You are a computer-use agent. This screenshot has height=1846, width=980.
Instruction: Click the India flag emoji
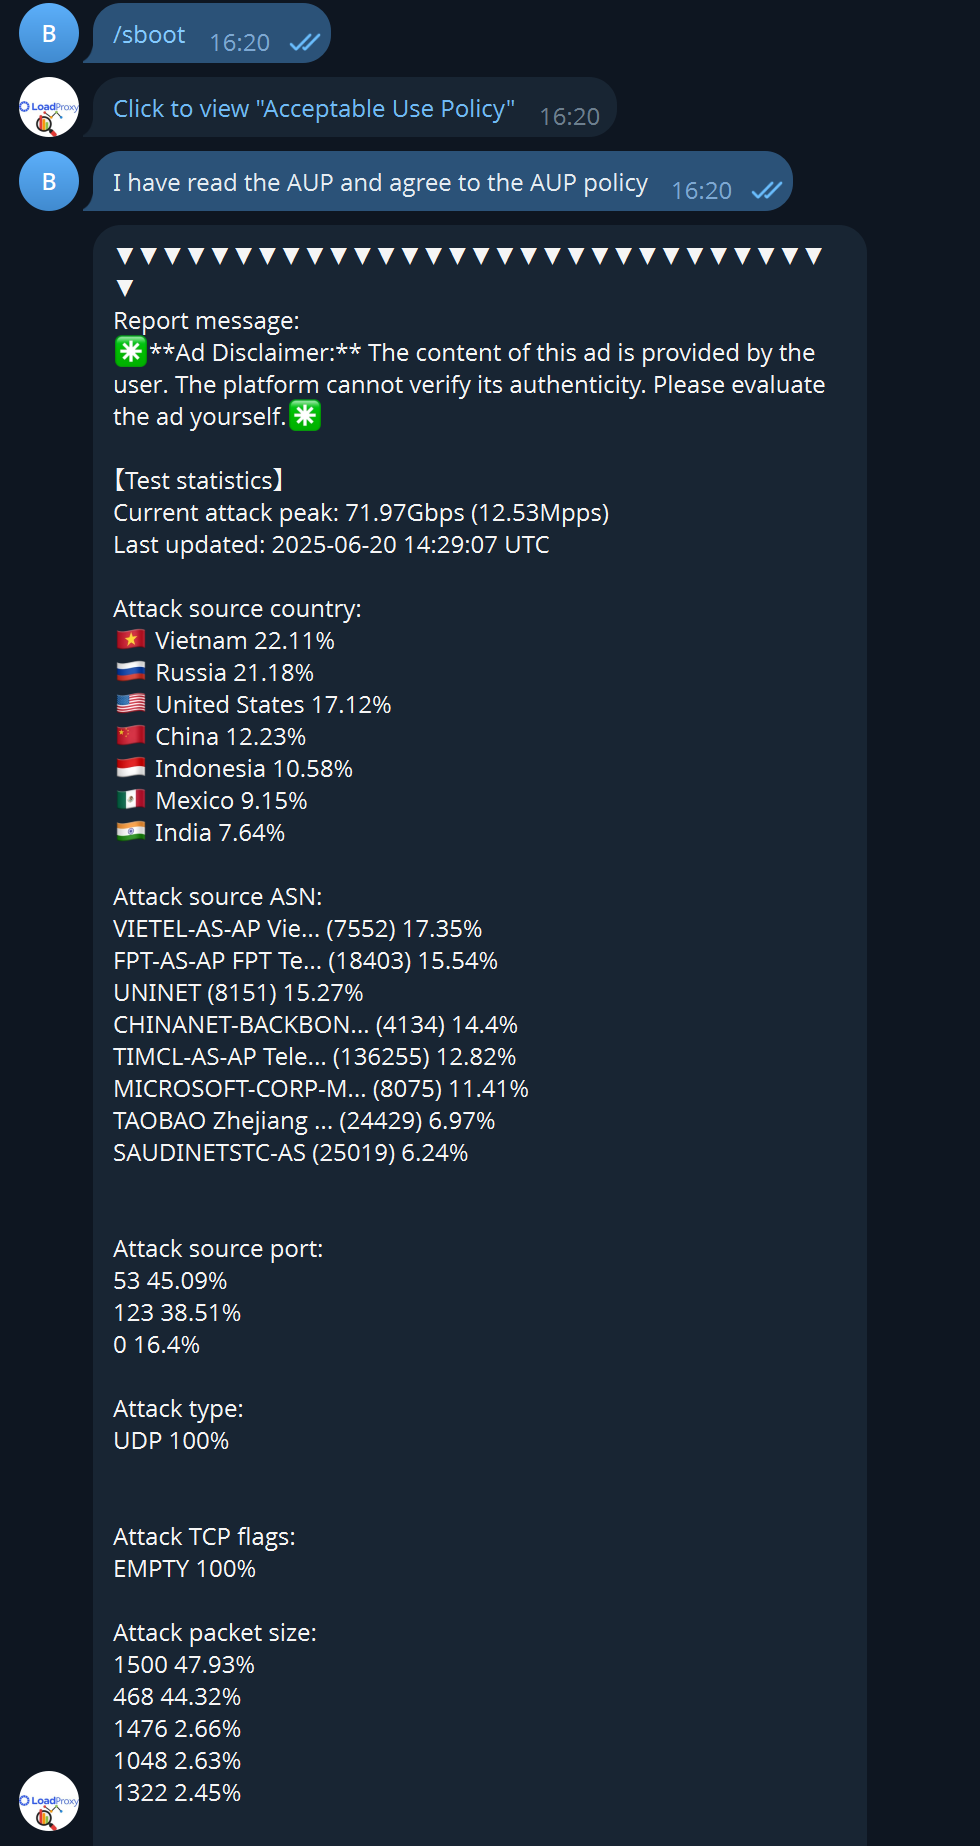click(x=131, y=832)
